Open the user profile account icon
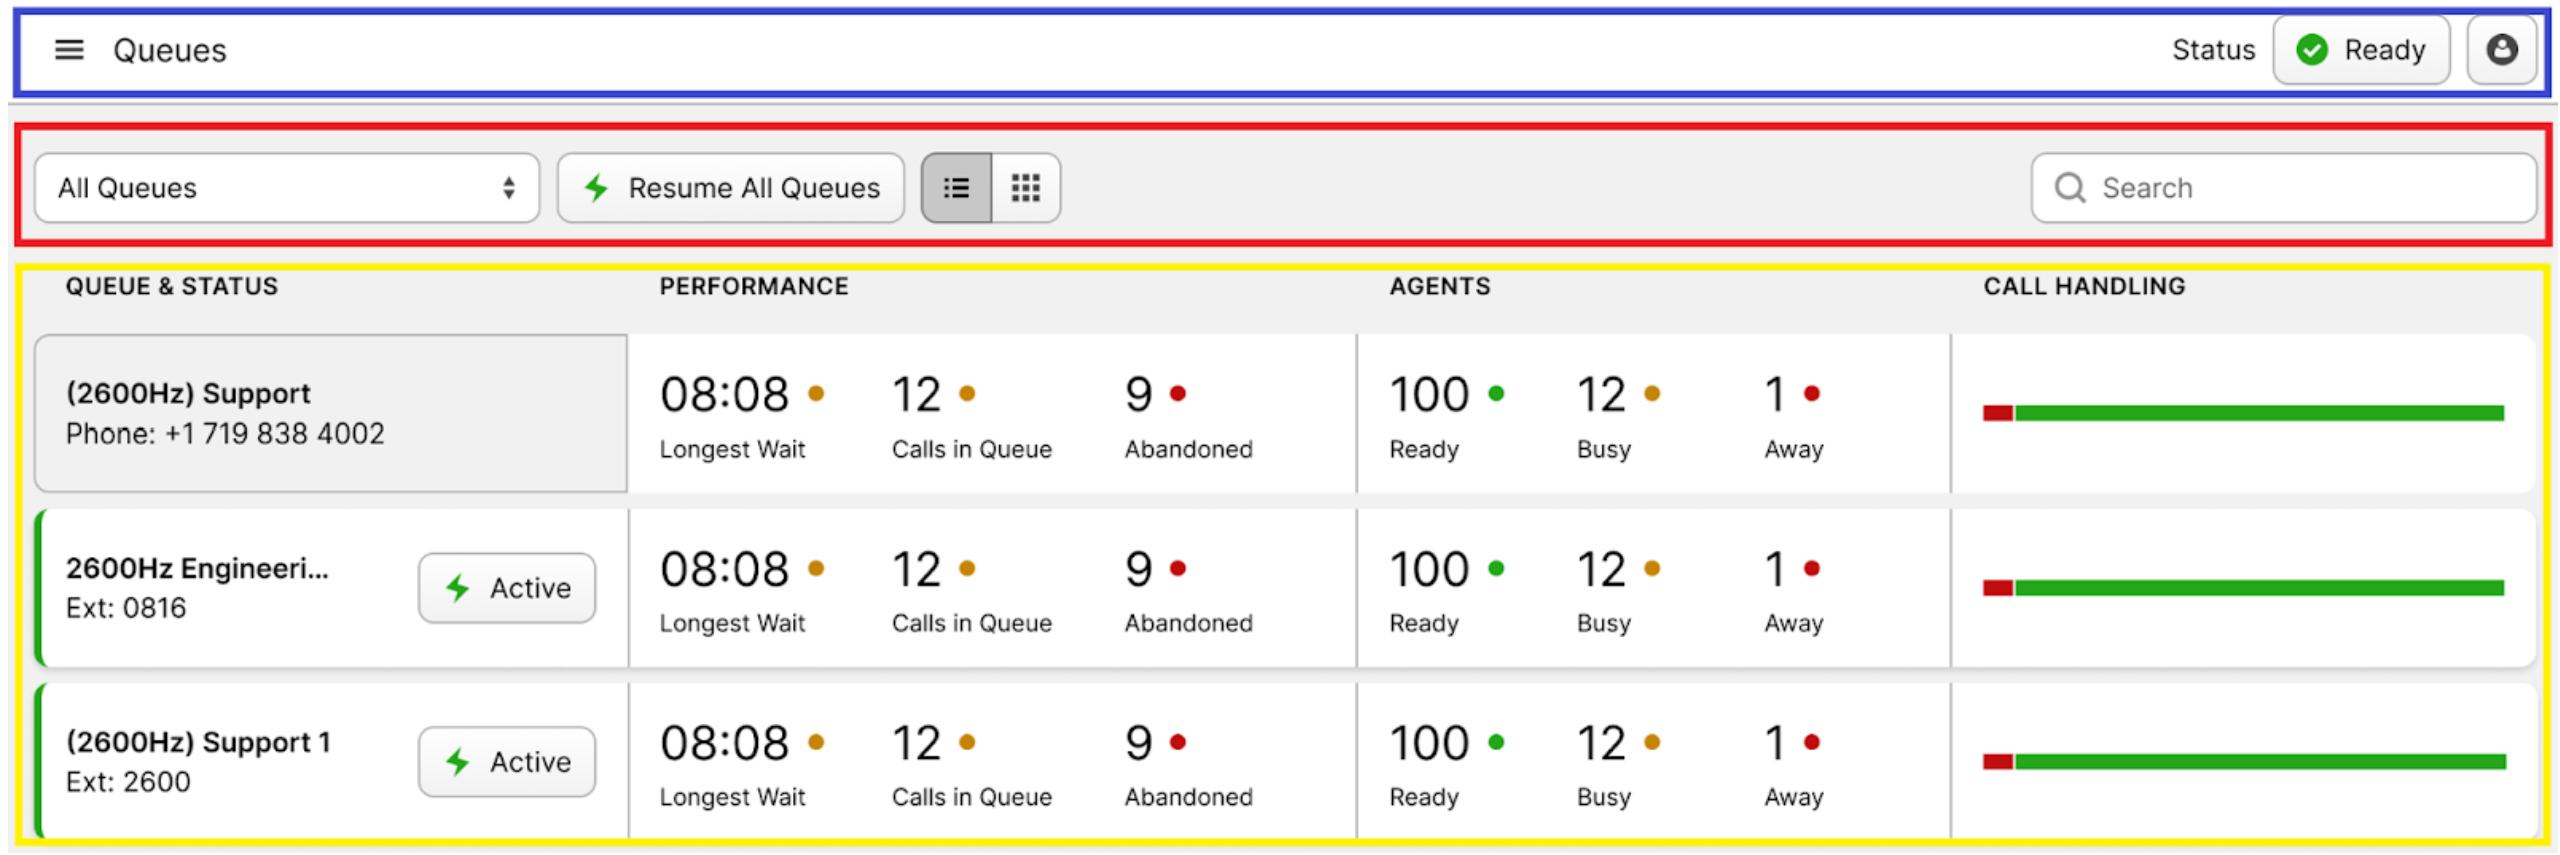 [x=2500, y=50]
